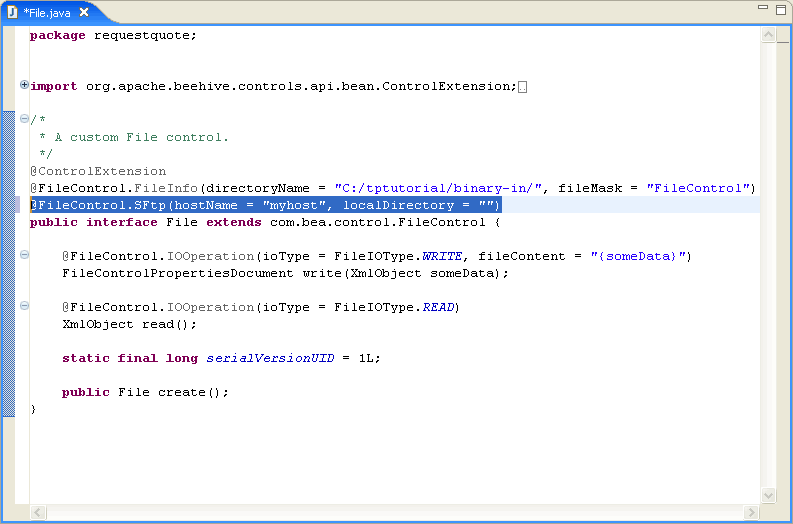The width and height of the screenshot is (793, 524).
Task: Expand the collapsed import statements
Action: [24, 85]
